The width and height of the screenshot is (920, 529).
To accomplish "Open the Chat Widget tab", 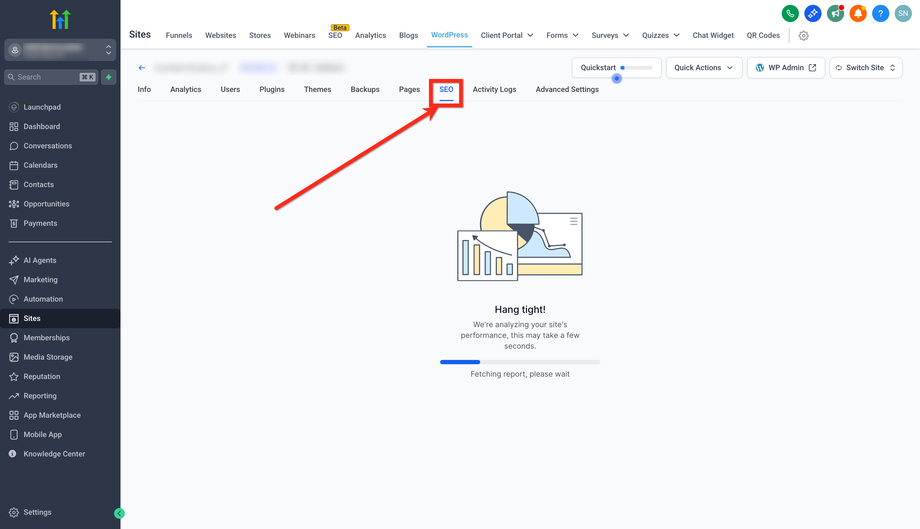I will pos(713,35).
